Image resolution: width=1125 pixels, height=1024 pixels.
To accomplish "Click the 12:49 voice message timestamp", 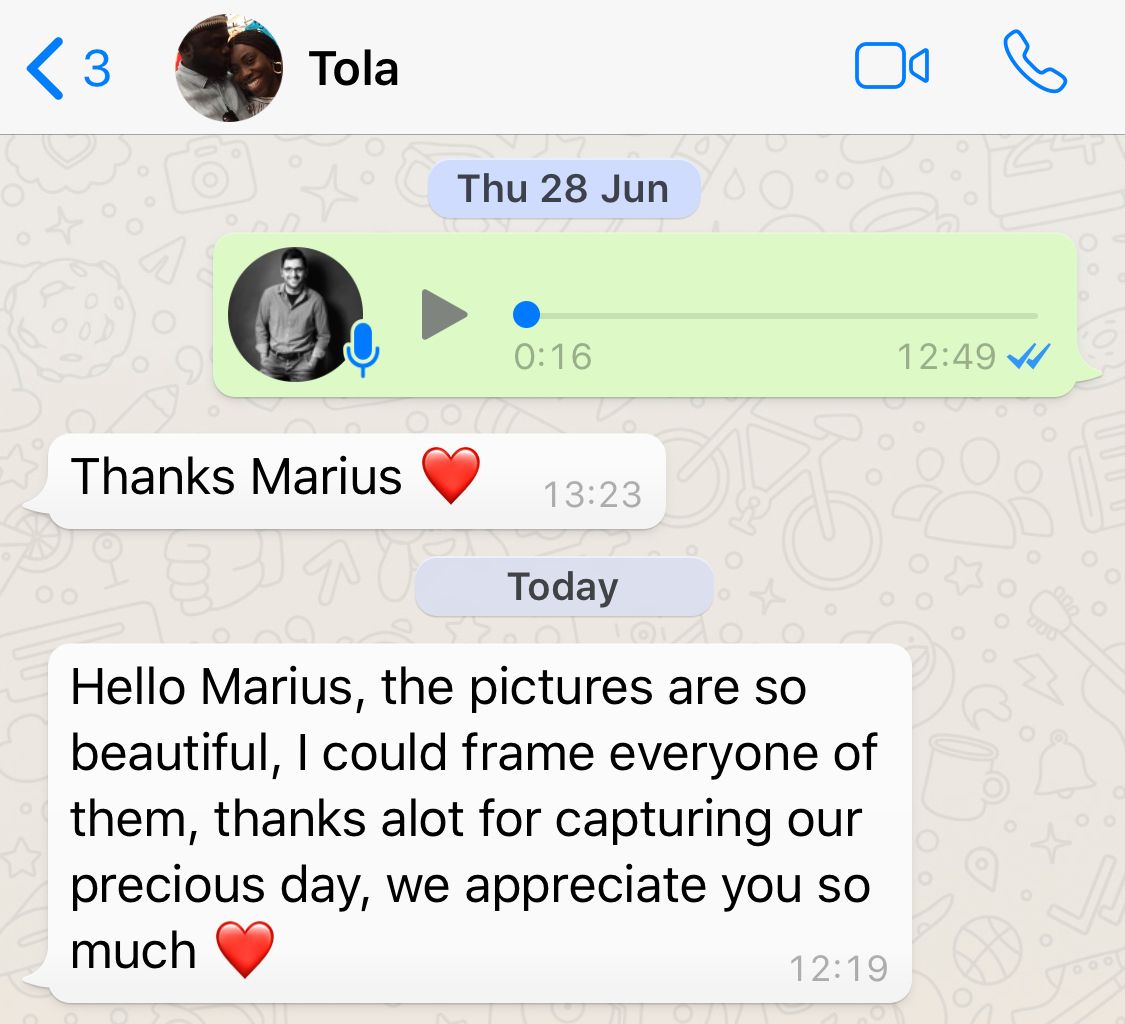I will coord(946,357).
